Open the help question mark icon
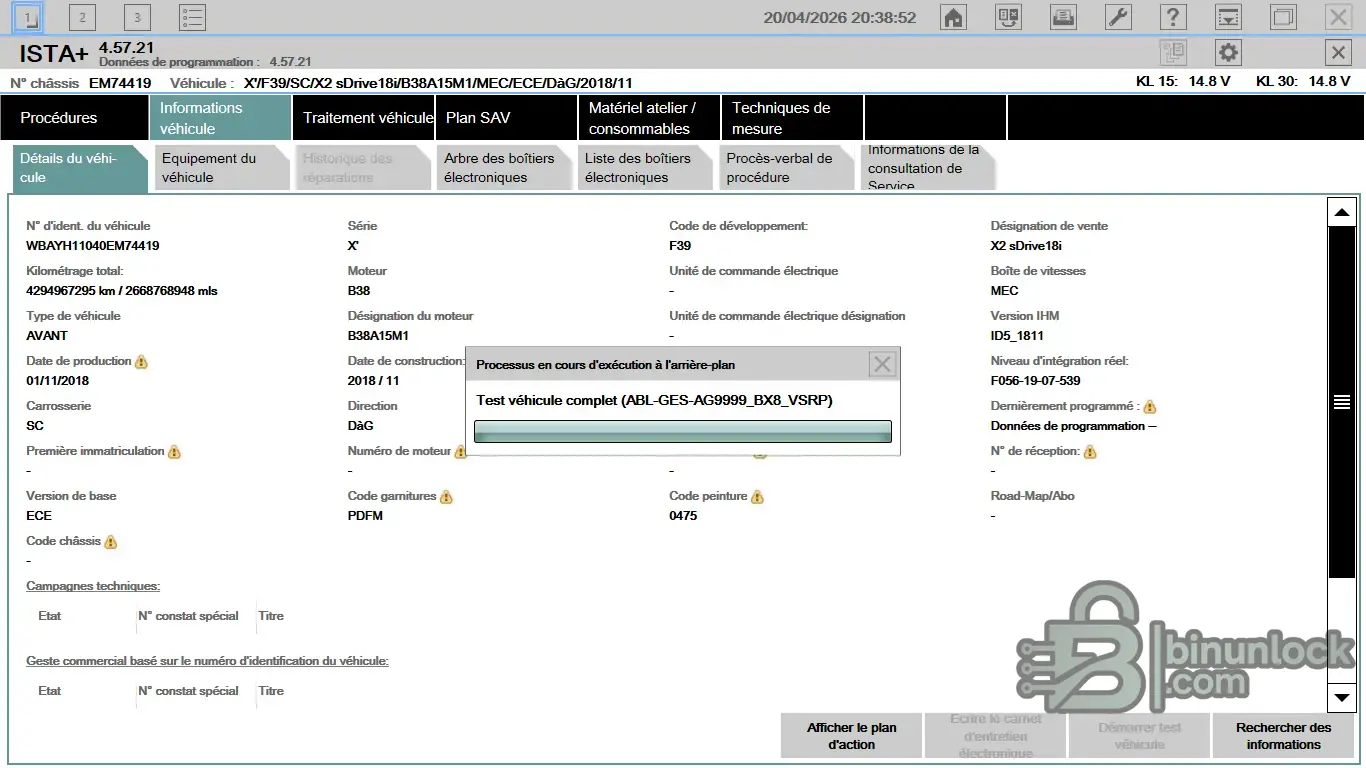The image size is (1366, 768). (1173, 17)
